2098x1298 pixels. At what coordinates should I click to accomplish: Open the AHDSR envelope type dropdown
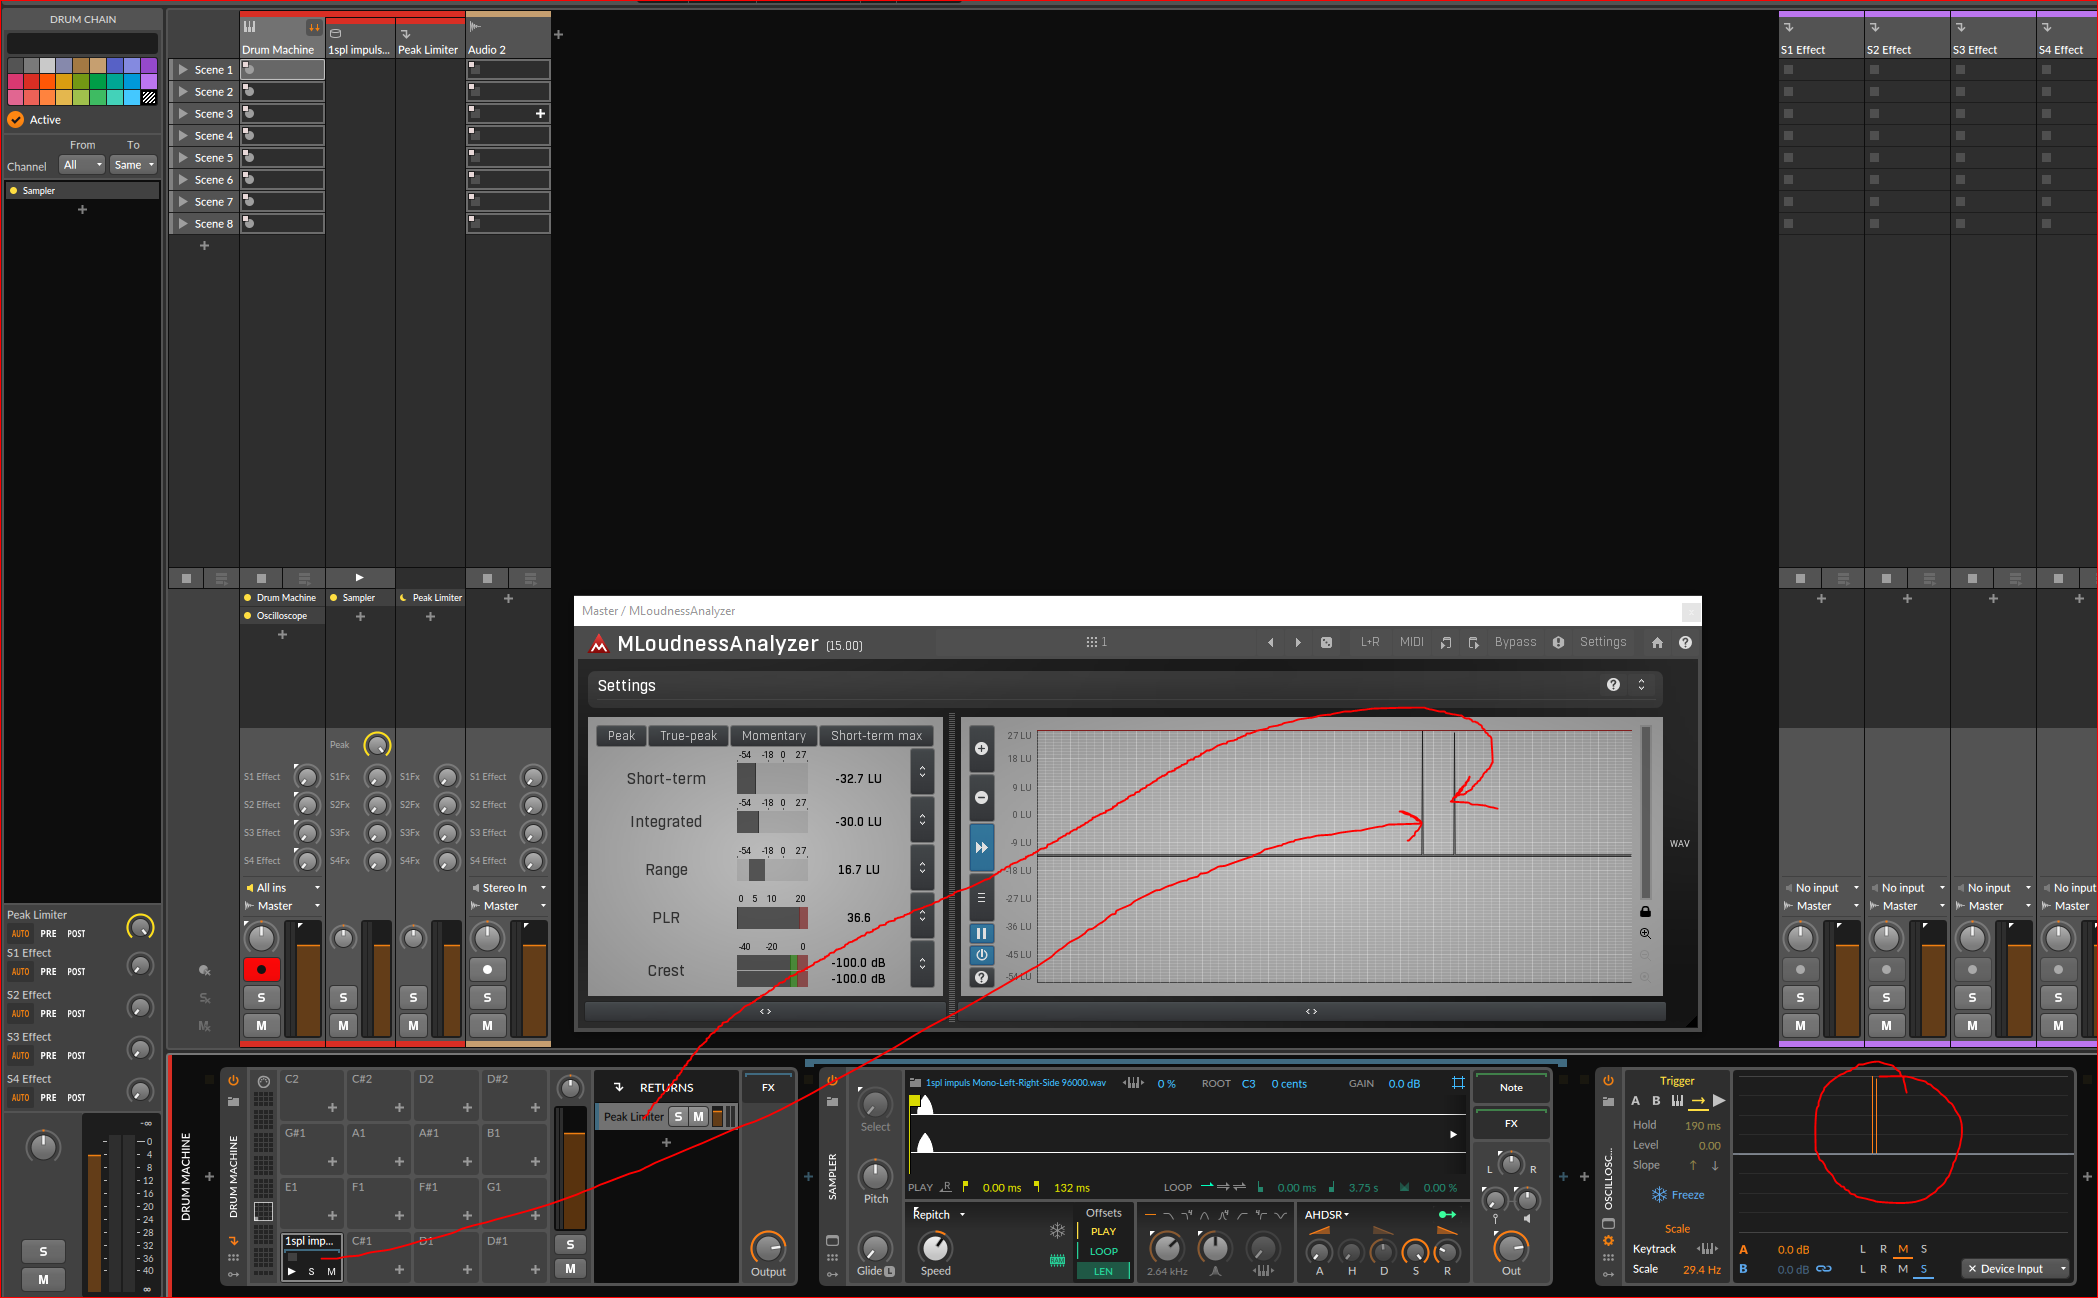[1327, 1215]
